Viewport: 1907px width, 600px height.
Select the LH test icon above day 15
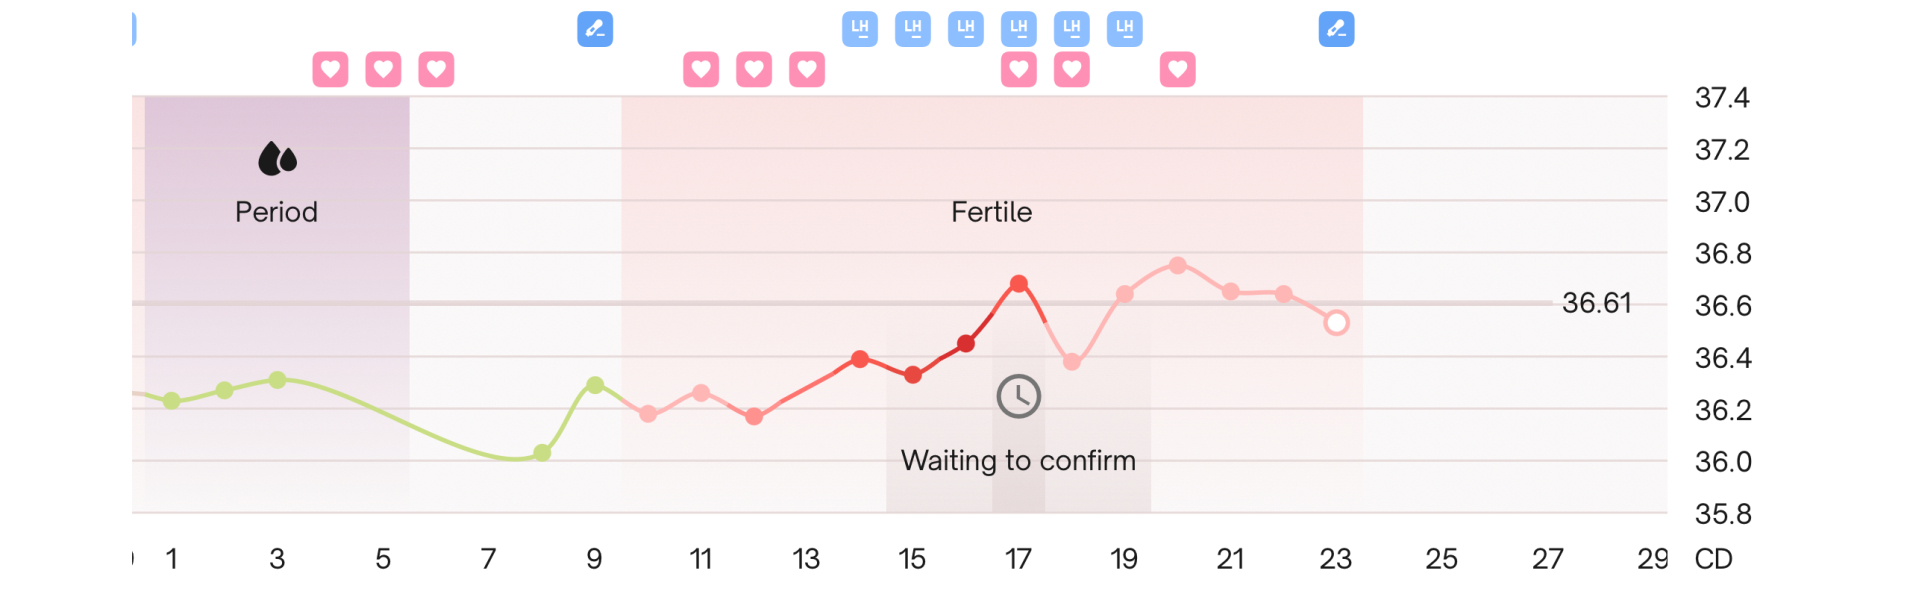coord(911,29)
